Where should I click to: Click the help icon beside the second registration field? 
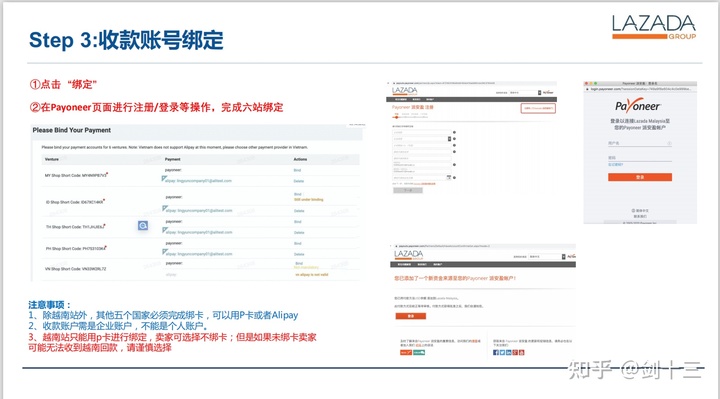(x=455, y=139)
